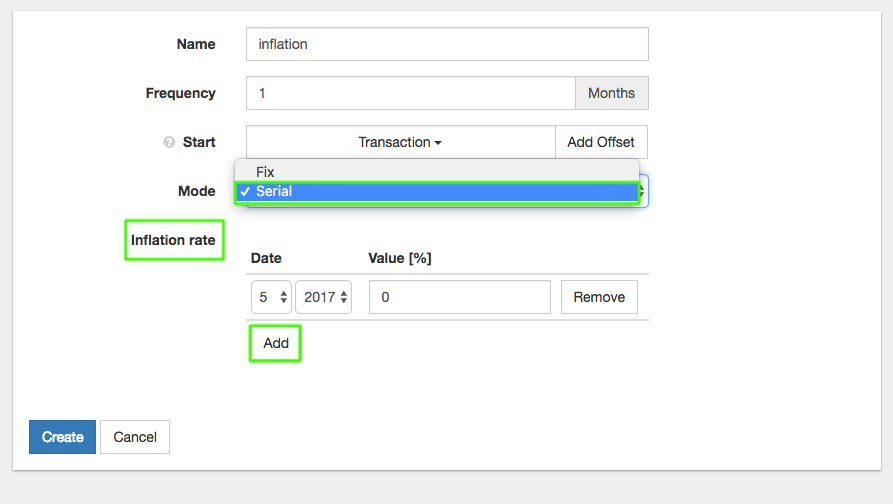Viewport: 893px width, 504px height.
Task: Click the Months frequency unit
Action: tap(611, 93)
